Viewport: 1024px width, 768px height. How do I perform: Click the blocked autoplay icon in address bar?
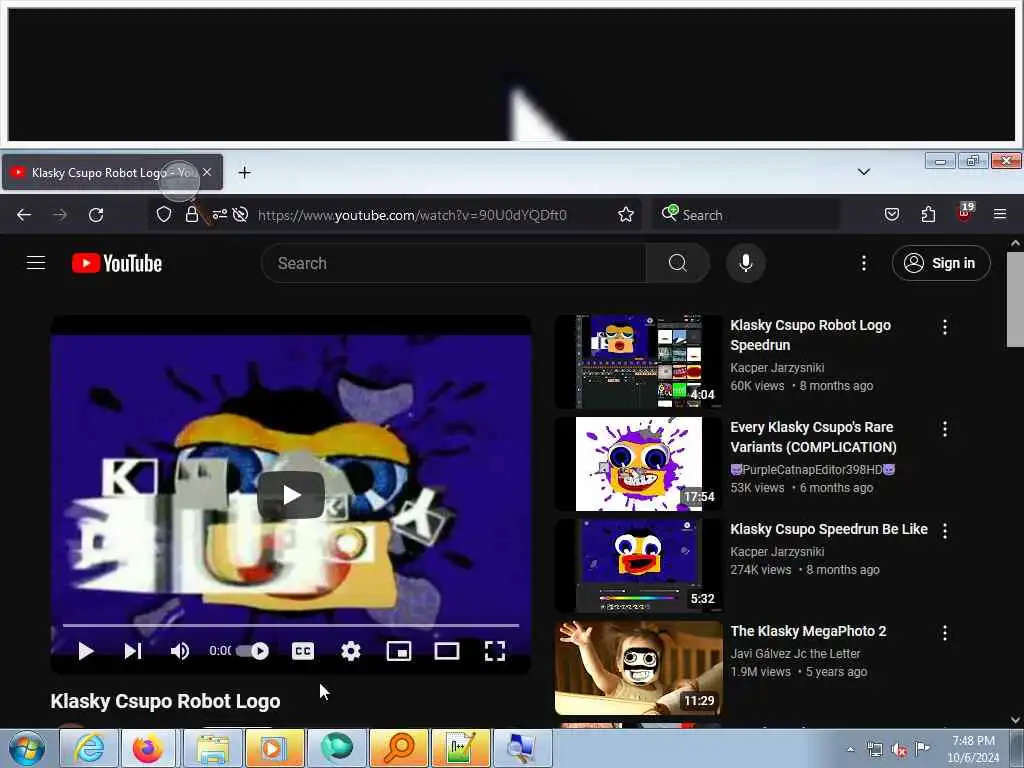point(240,215)
